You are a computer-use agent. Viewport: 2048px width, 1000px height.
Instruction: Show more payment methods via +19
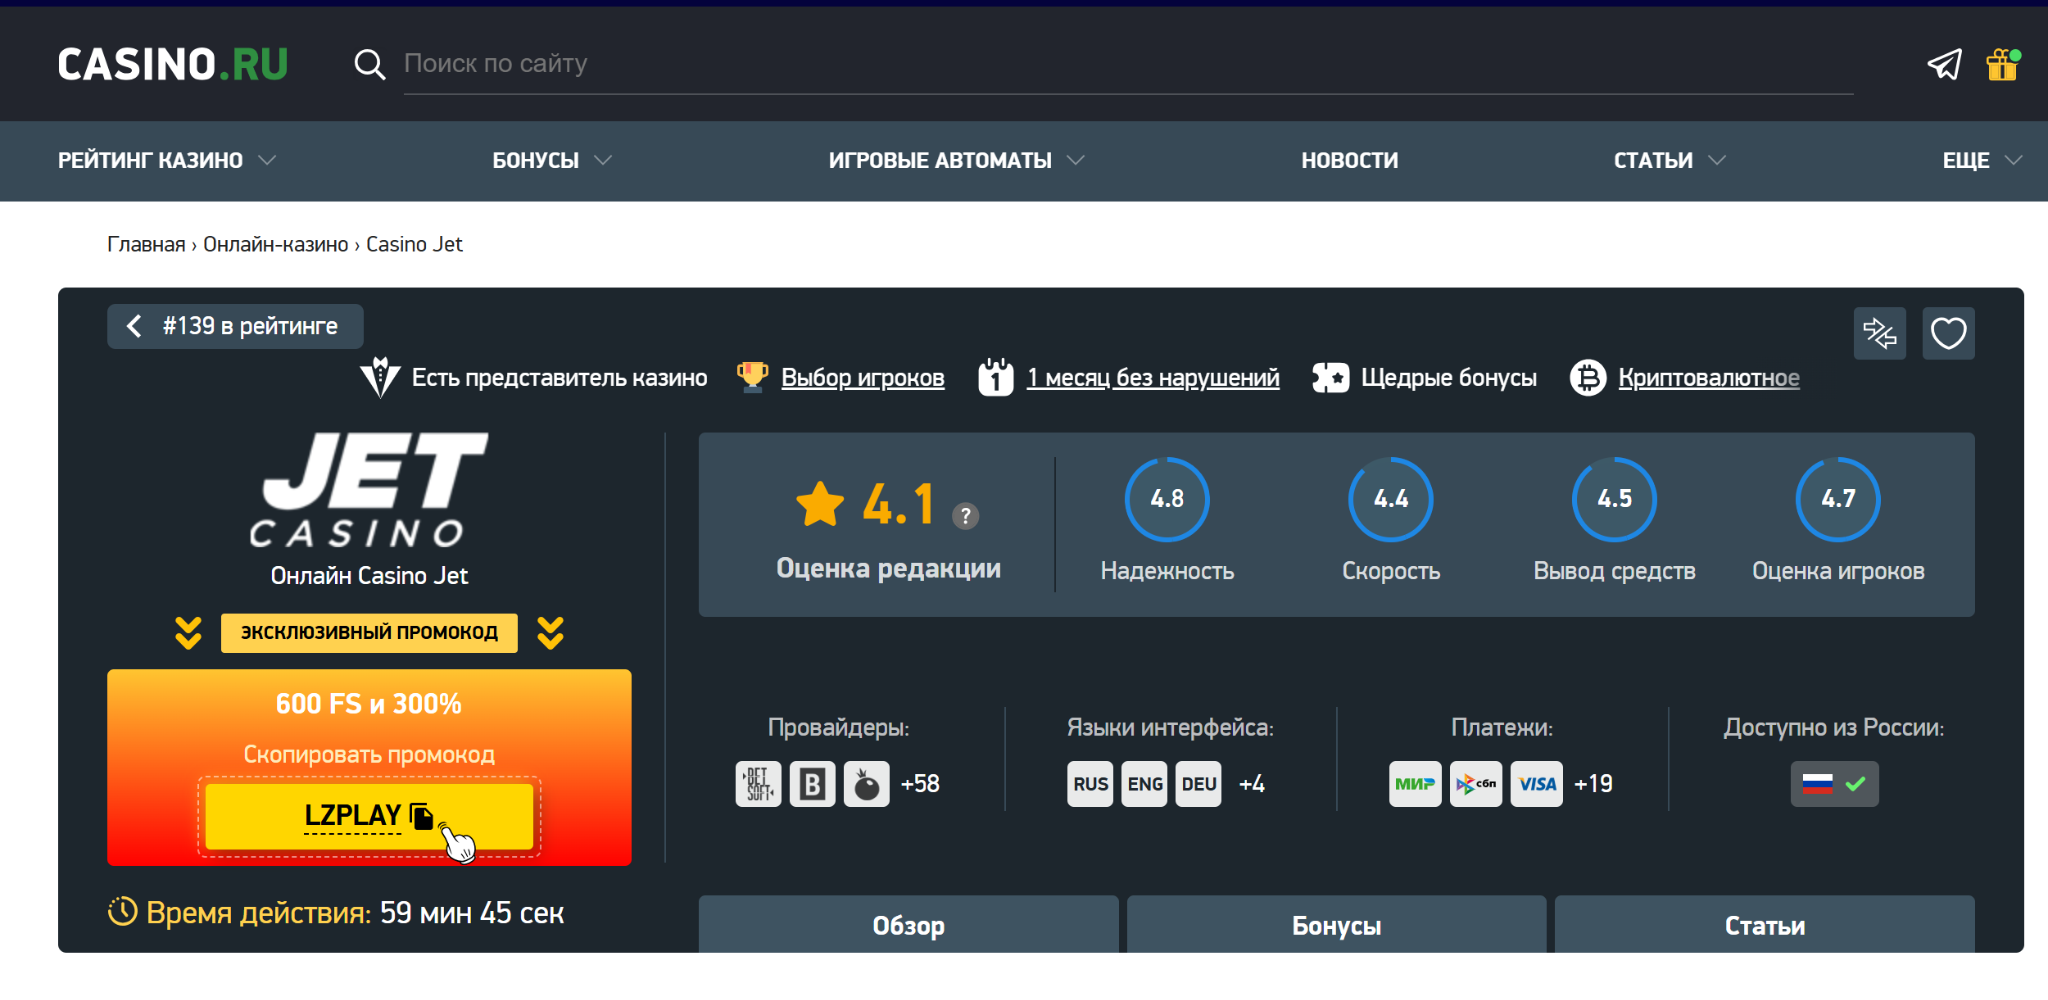(1593, 784)
